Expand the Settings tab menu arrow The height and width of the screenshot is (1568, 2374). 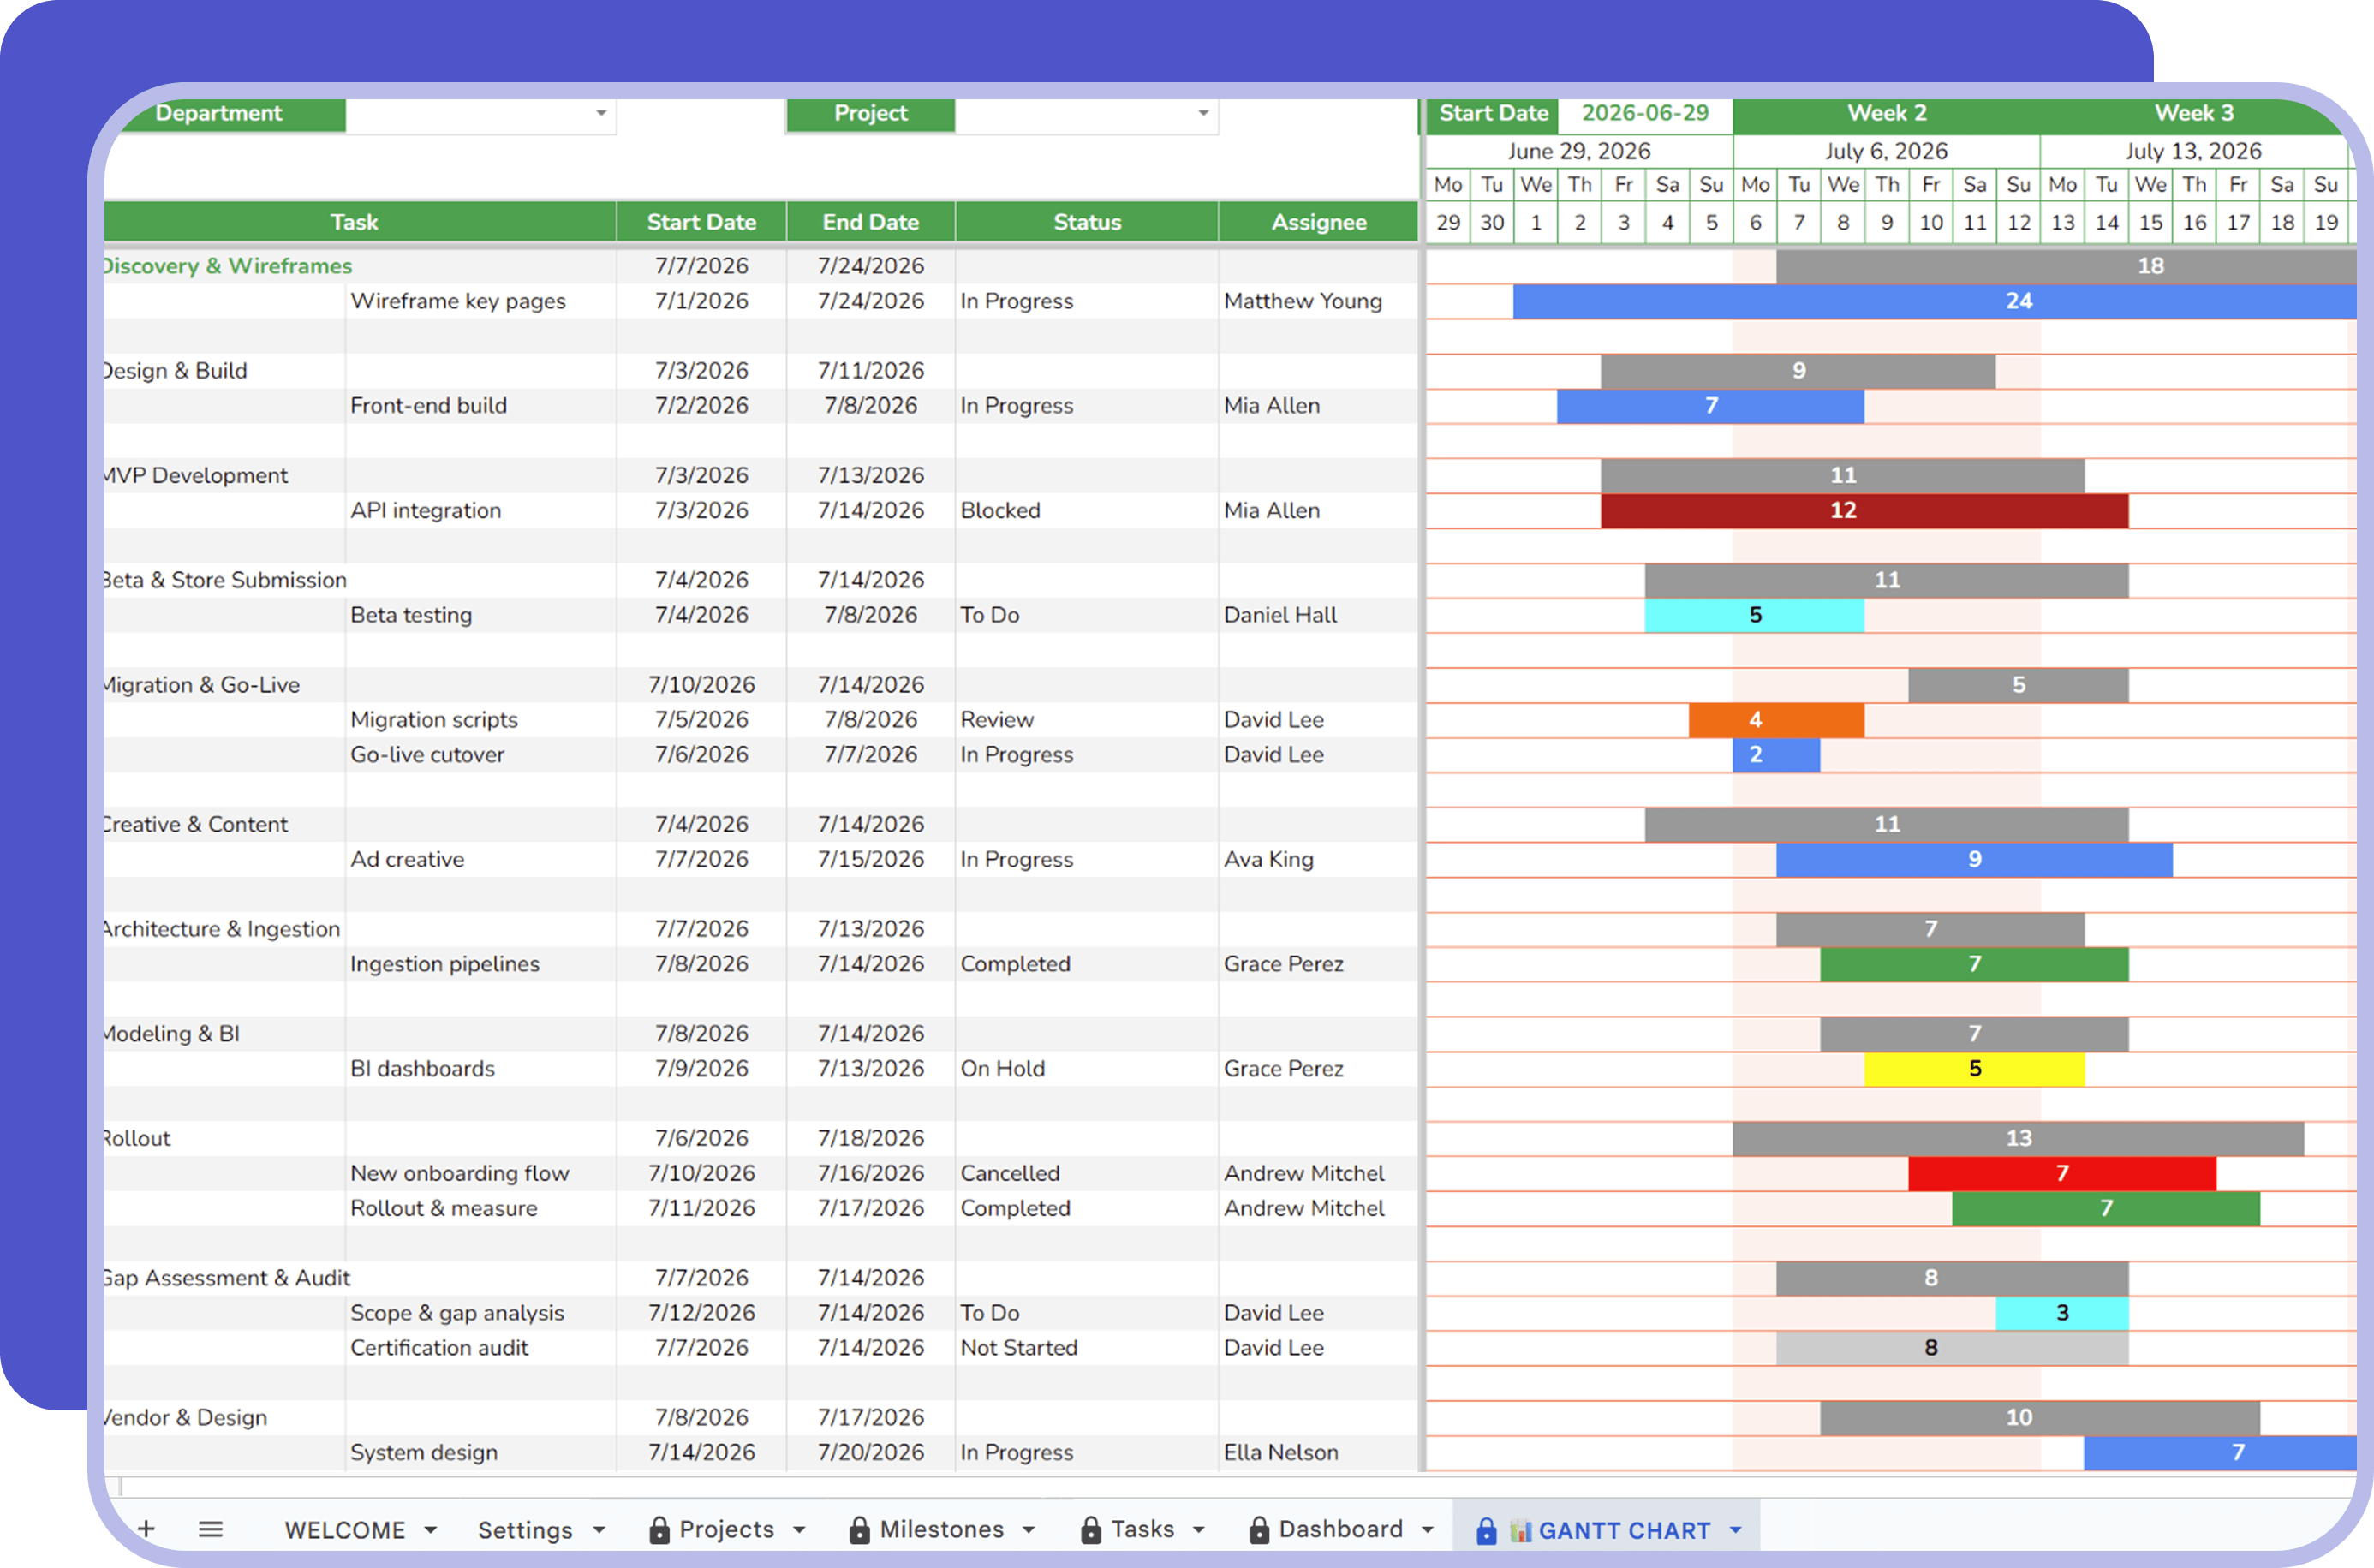[599, 1530]
